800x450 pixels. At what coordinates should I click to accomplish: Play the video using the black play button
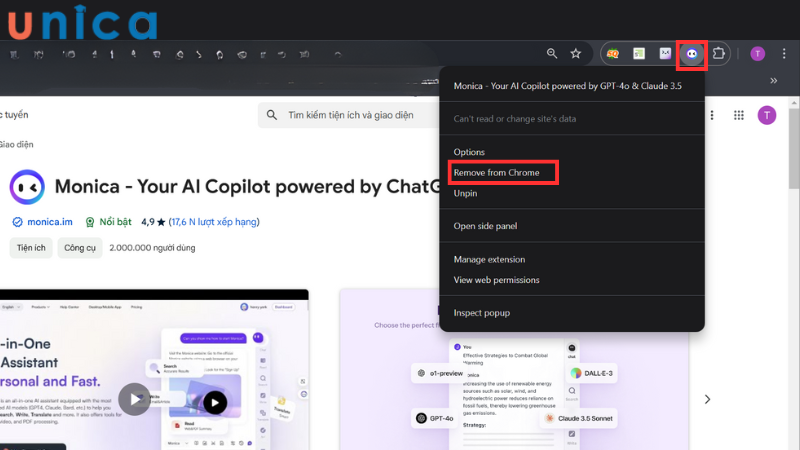click(215, 403)
